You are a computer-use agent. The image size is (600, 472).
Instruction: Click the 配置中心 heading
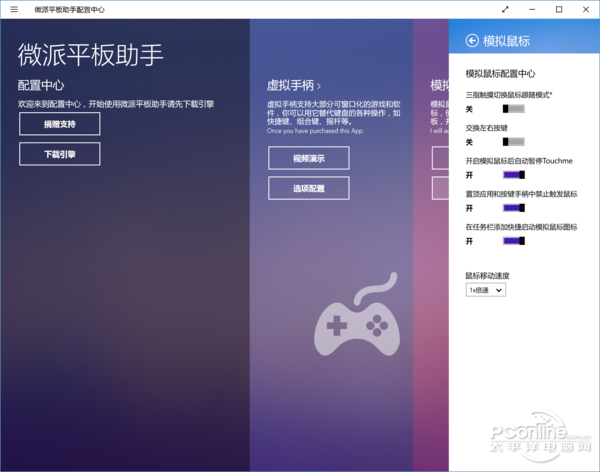41,85
